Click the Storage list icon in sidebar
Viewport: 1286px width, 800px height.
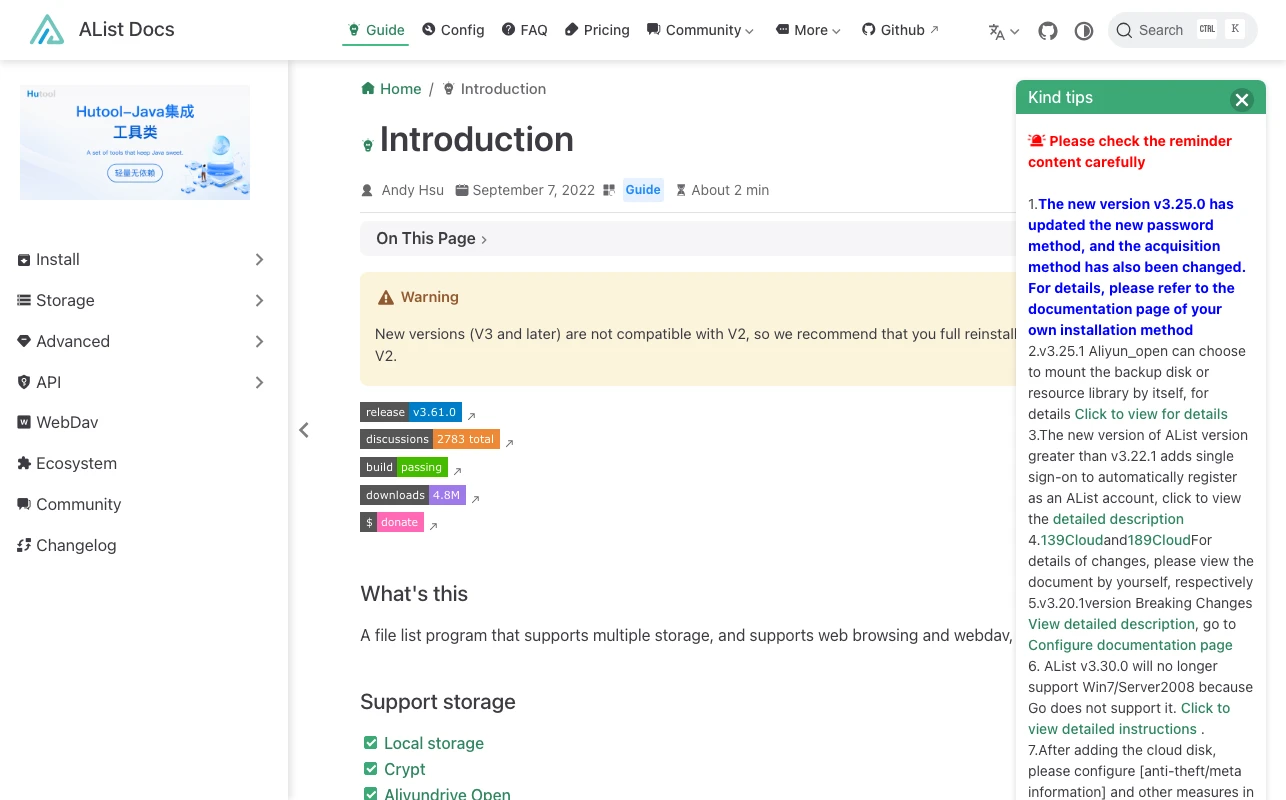(x=24, y=300)
